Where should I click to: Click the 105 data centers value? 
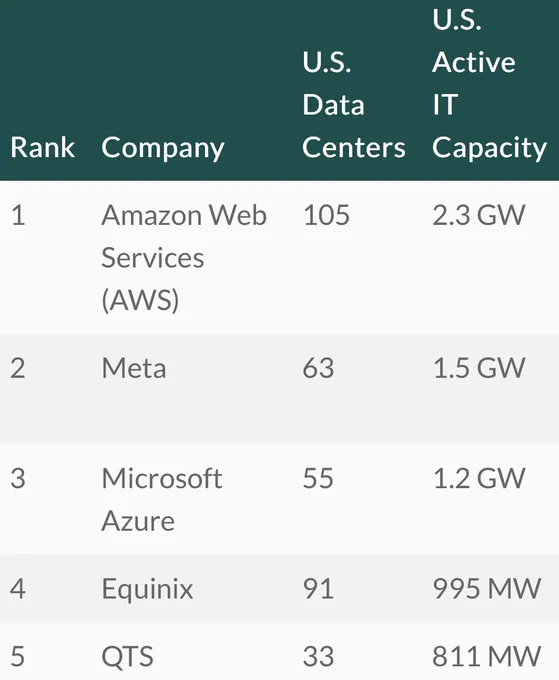[x=326, y=215]
